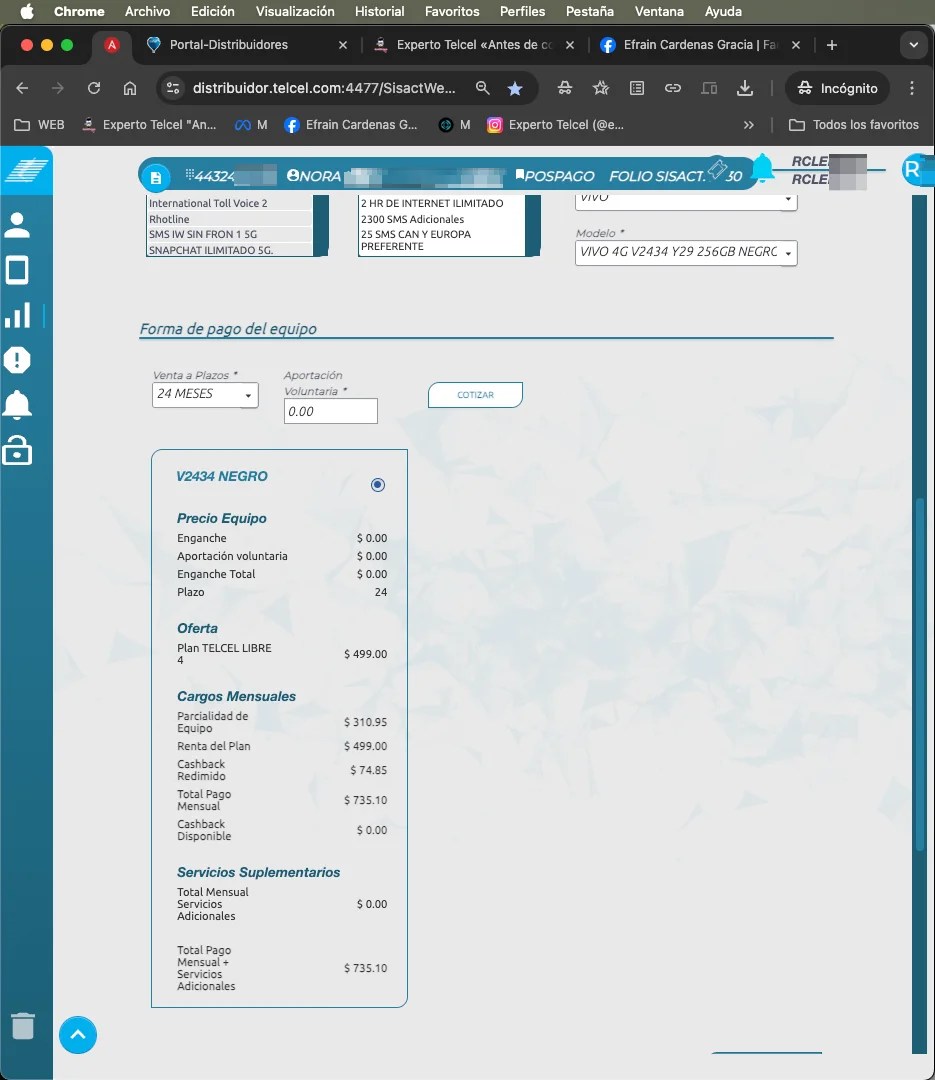Open Todos los favoritos folder
The width and height of the screenshot is (935, 1080).
pyautogui.click(x=854, y=125)
